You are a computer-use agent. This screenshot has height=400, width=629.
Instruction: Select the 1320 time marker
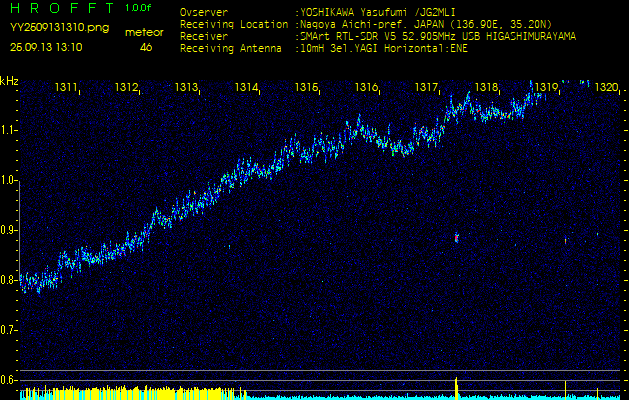click(606, 88)
